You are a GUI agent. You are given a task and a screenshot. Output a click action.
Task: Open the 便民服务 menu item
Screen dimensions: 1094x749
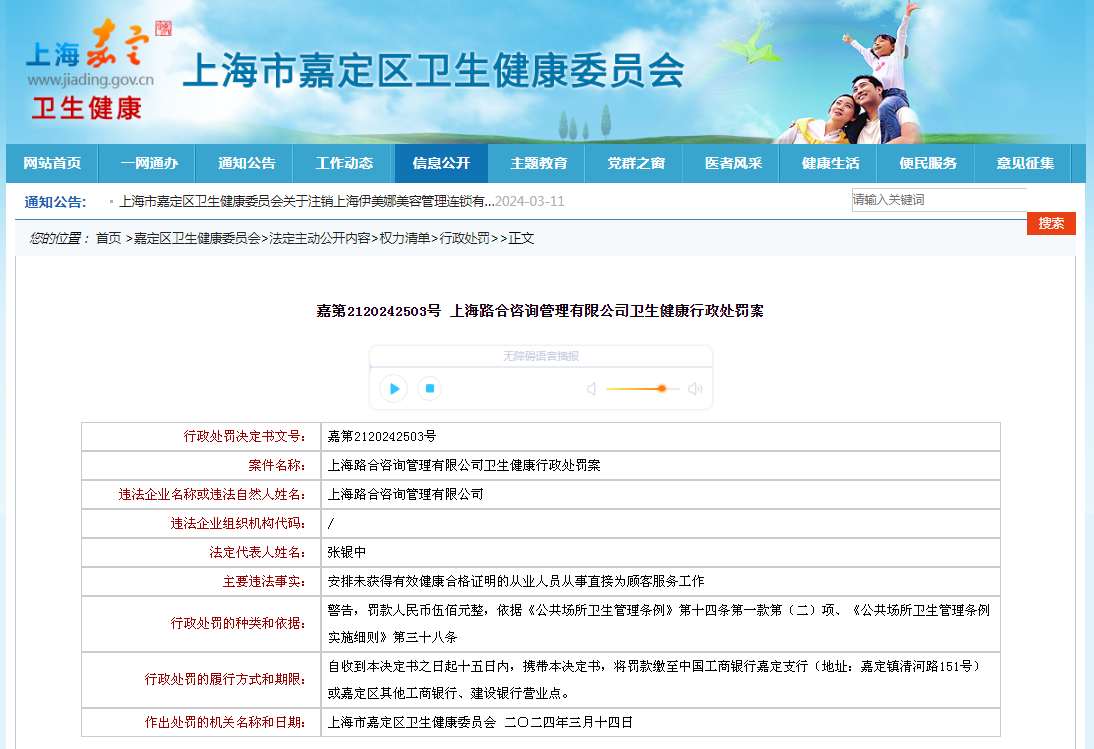928,163
